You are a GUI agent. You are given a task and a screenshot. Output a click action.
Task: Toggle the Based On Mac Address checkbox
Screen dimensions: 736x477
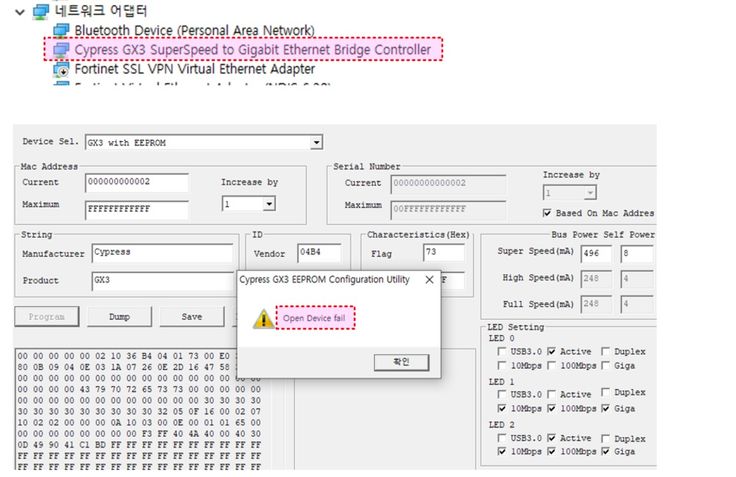tap(547, 213)
